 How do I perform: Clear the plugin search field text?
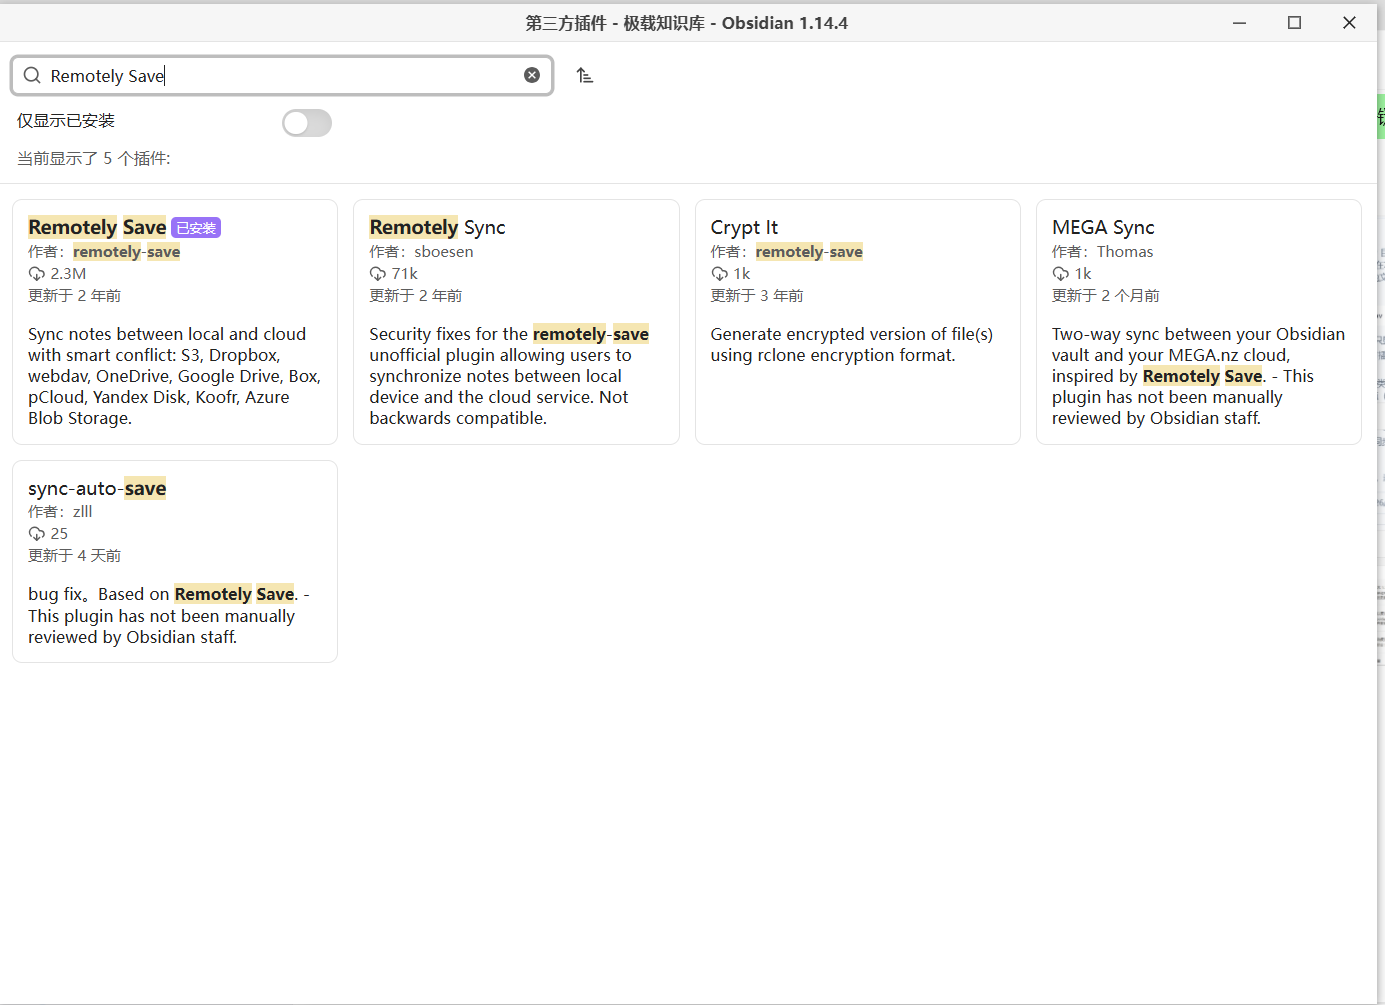(x=532, y=75)
